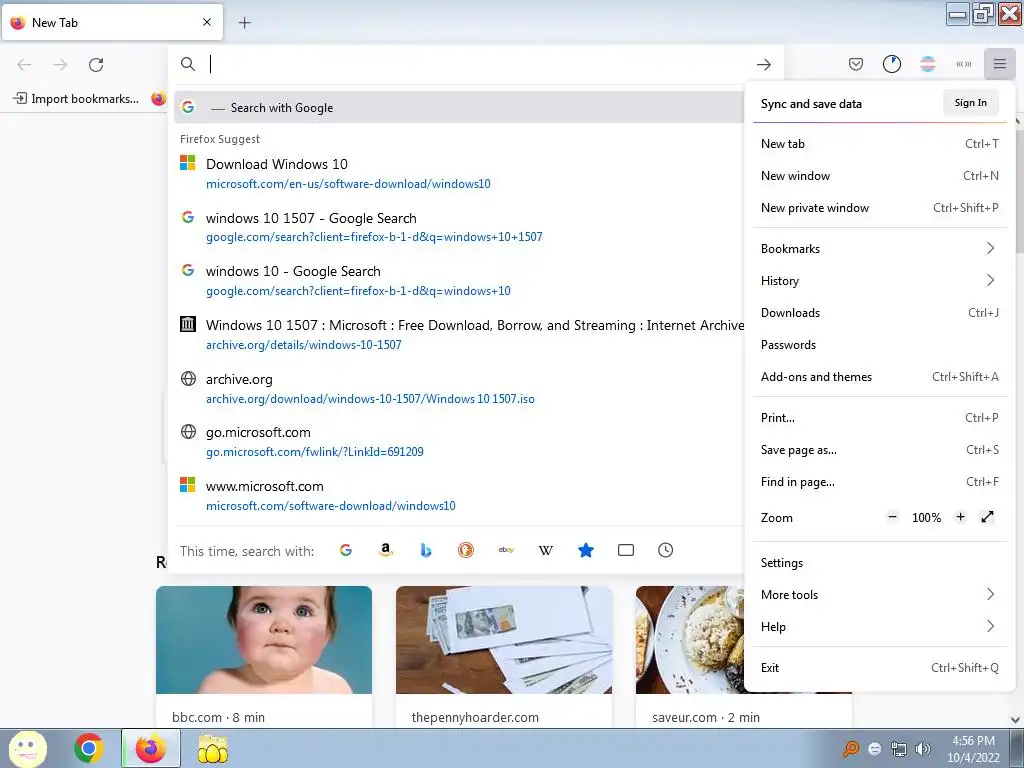Select New window menu item
This screenshot has height=768, width=1024.
[879, 176]
